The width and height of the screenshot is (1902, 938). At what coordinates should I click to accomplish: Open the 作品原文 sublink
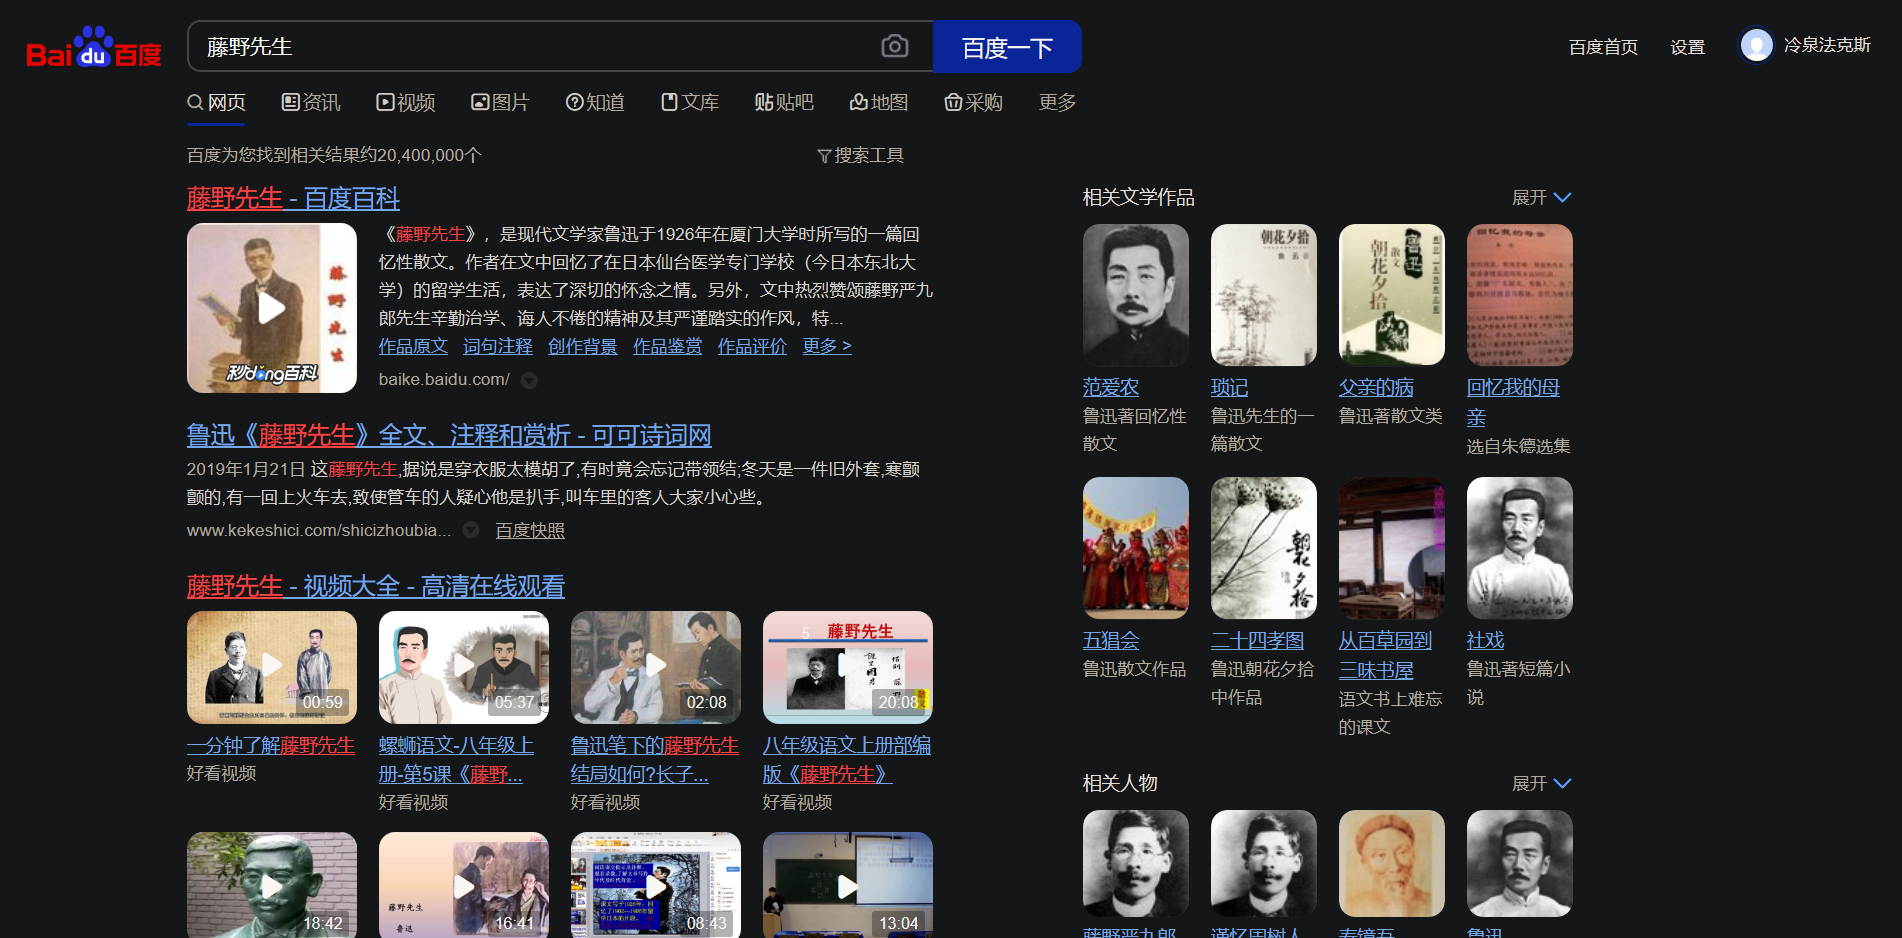(413, 346)
